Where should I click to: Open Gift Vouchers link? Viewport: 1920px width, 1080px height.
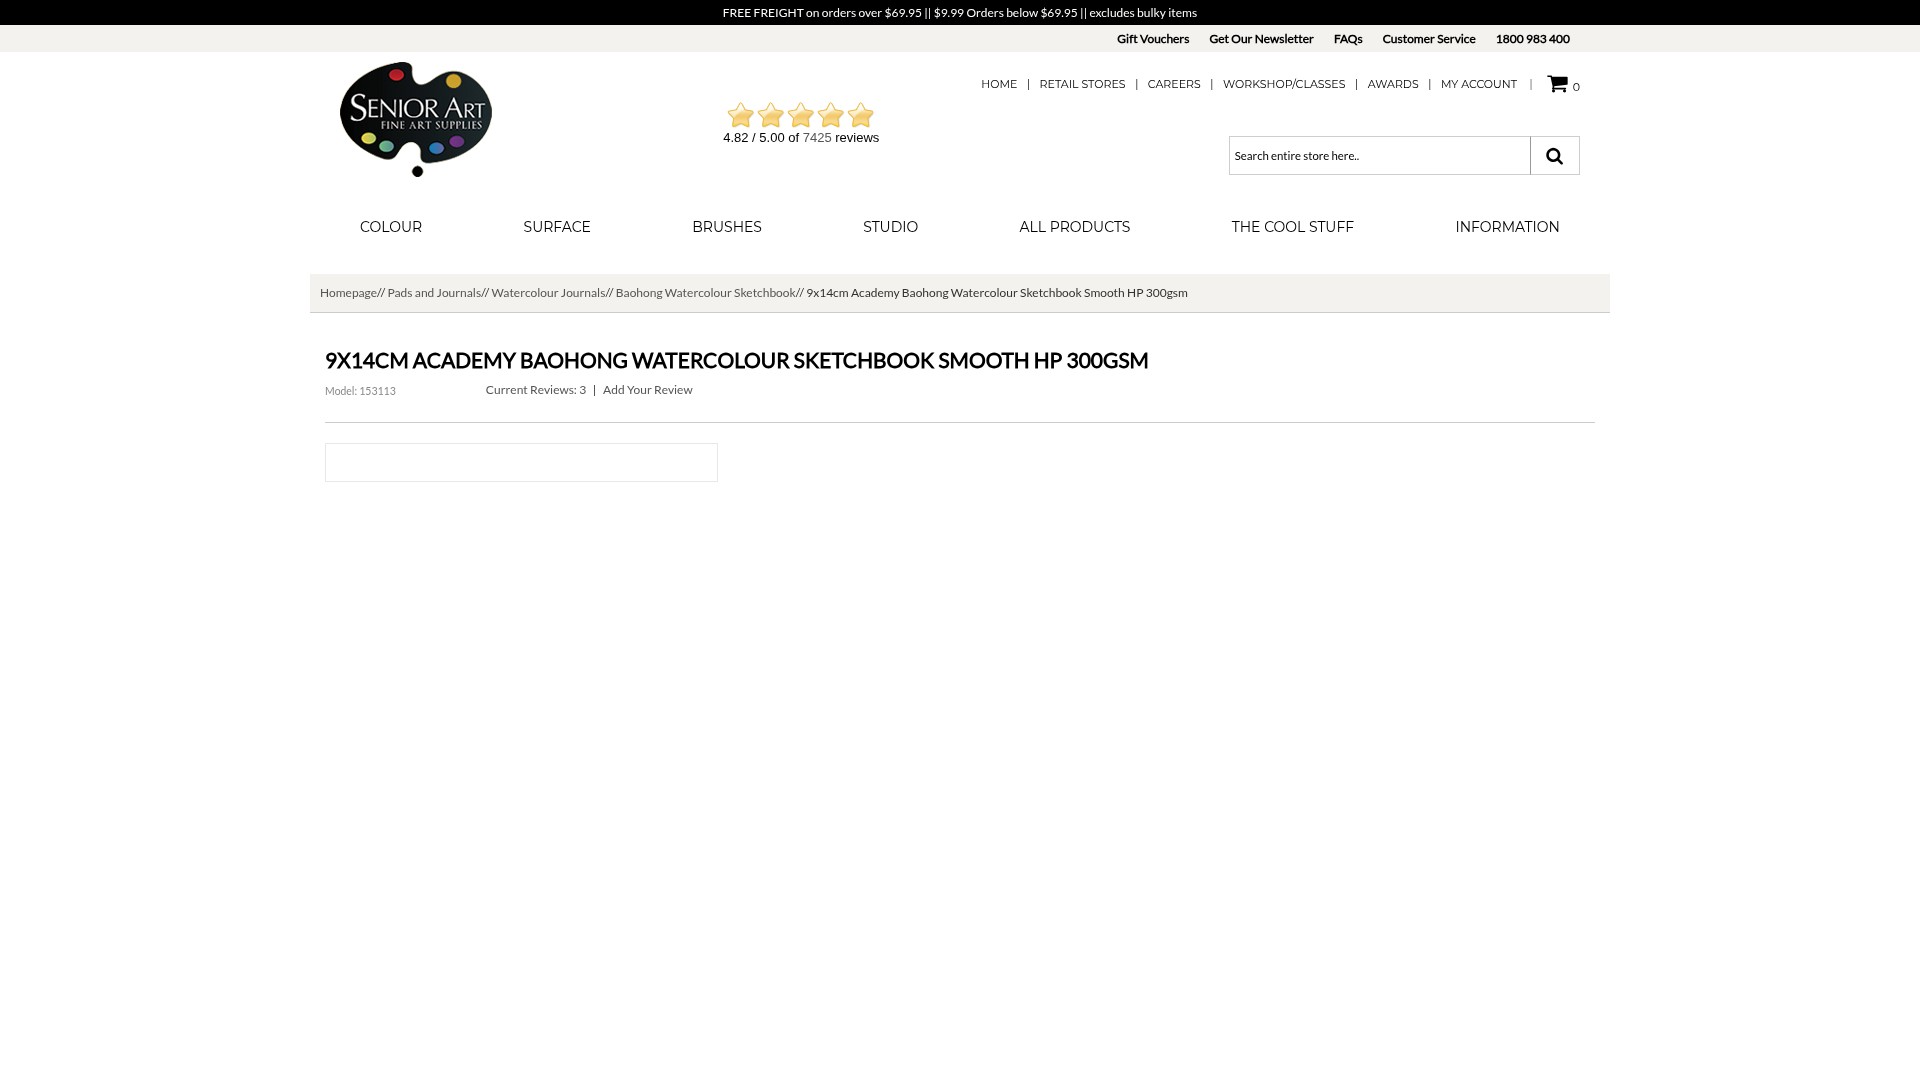click(x=1153, y=39)
